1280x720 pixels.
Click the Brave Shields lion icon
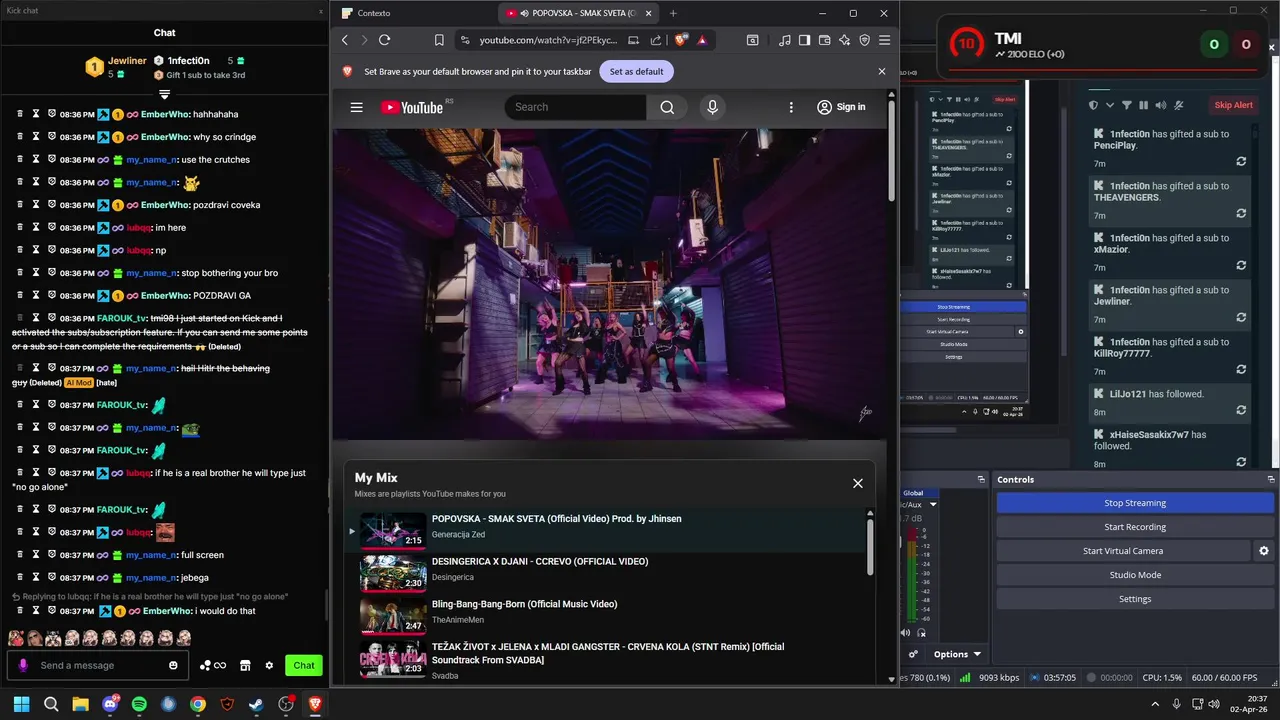[681, 40]
